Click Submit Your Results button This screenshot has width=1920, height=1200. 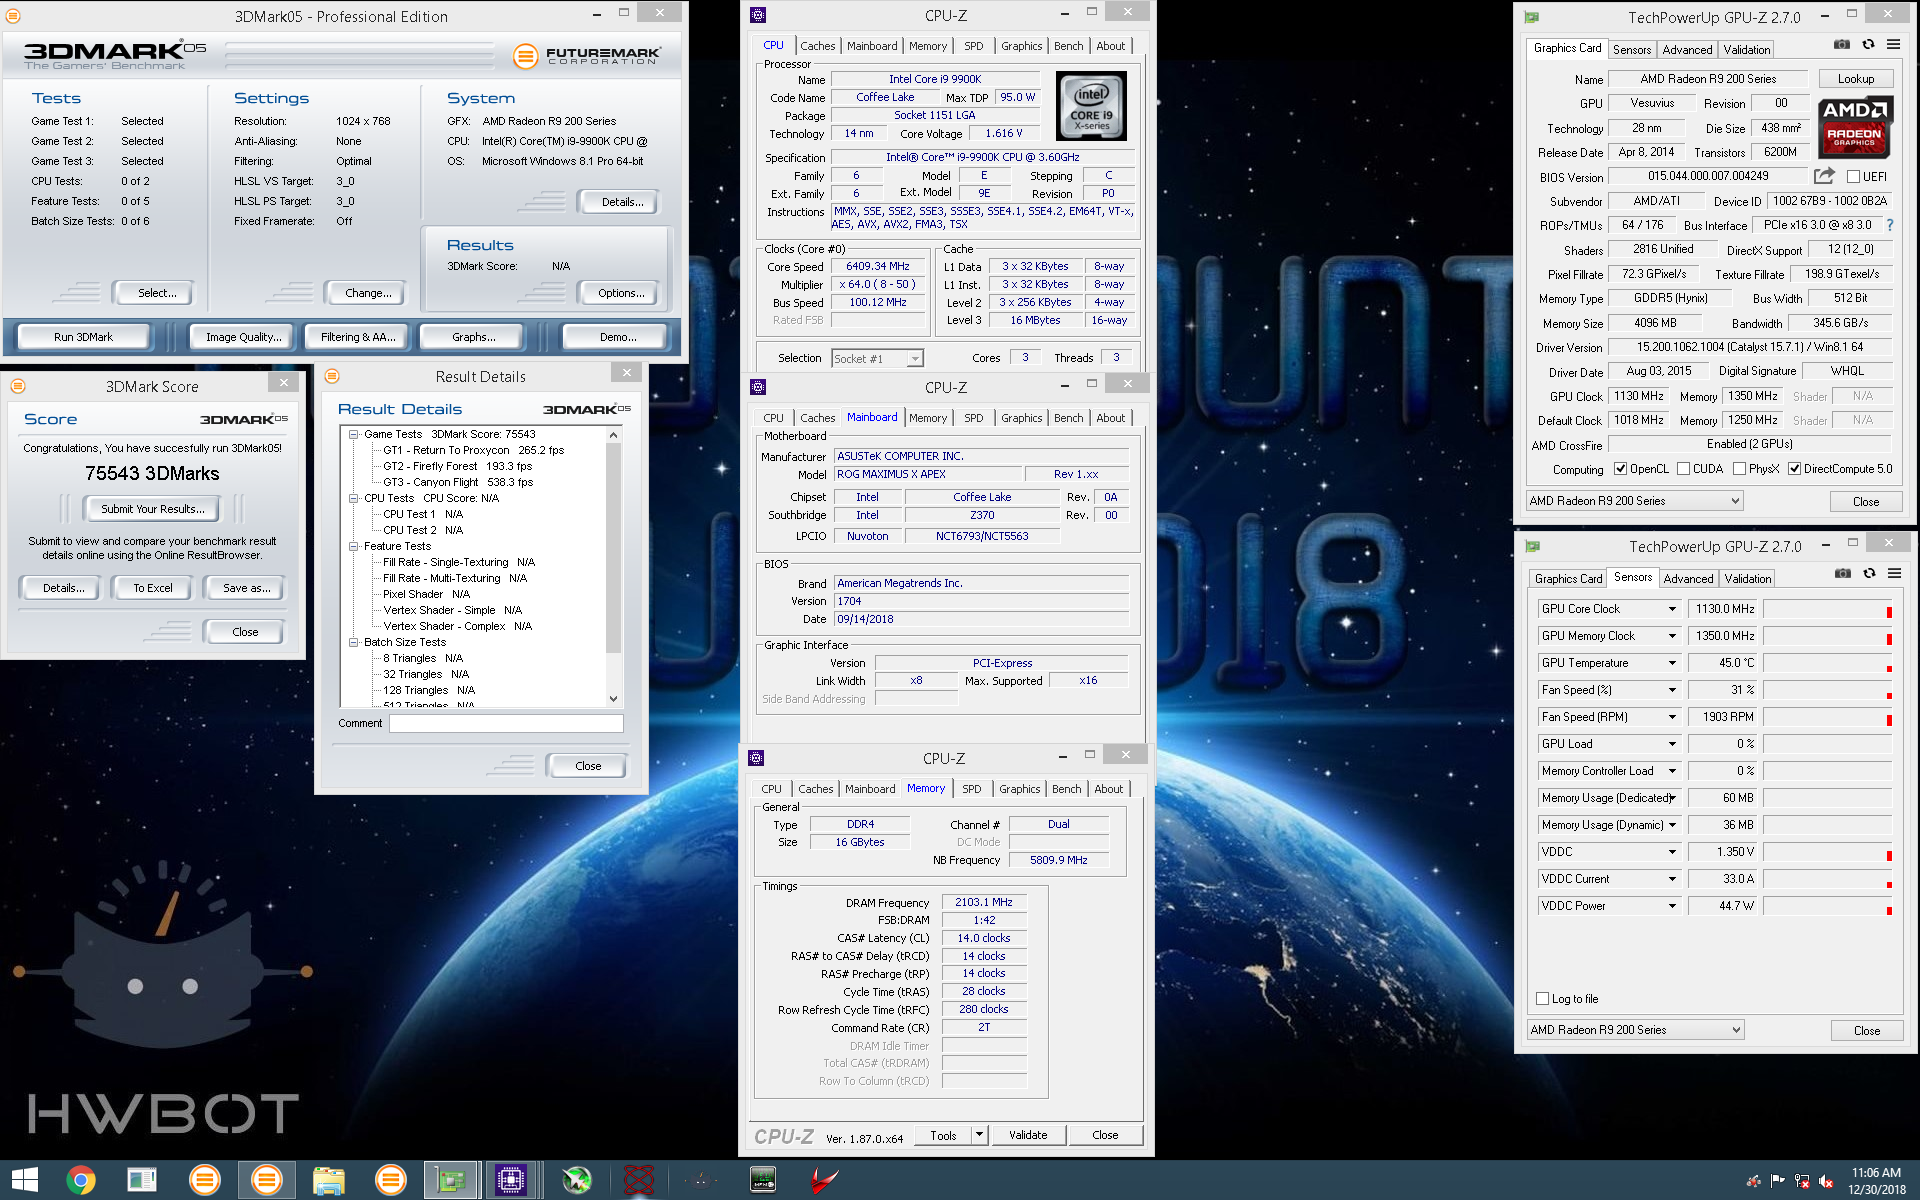click(x=153, y=509)
